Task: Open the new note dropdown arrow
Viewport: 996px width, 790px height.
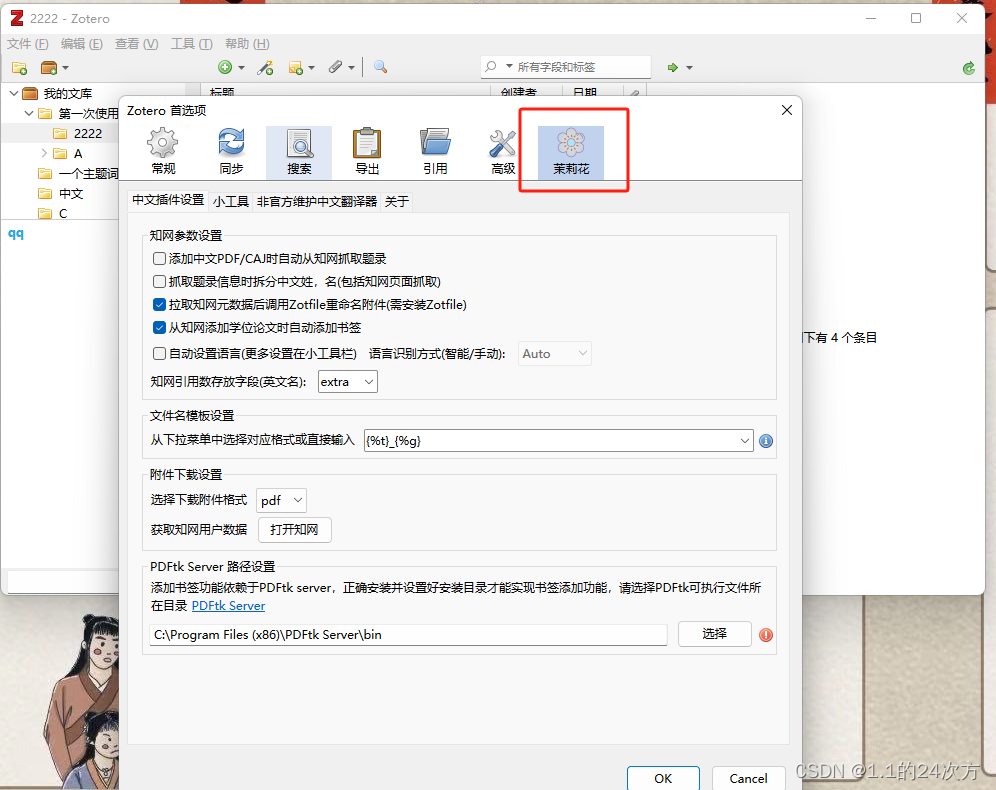Action: coord(311,67)
